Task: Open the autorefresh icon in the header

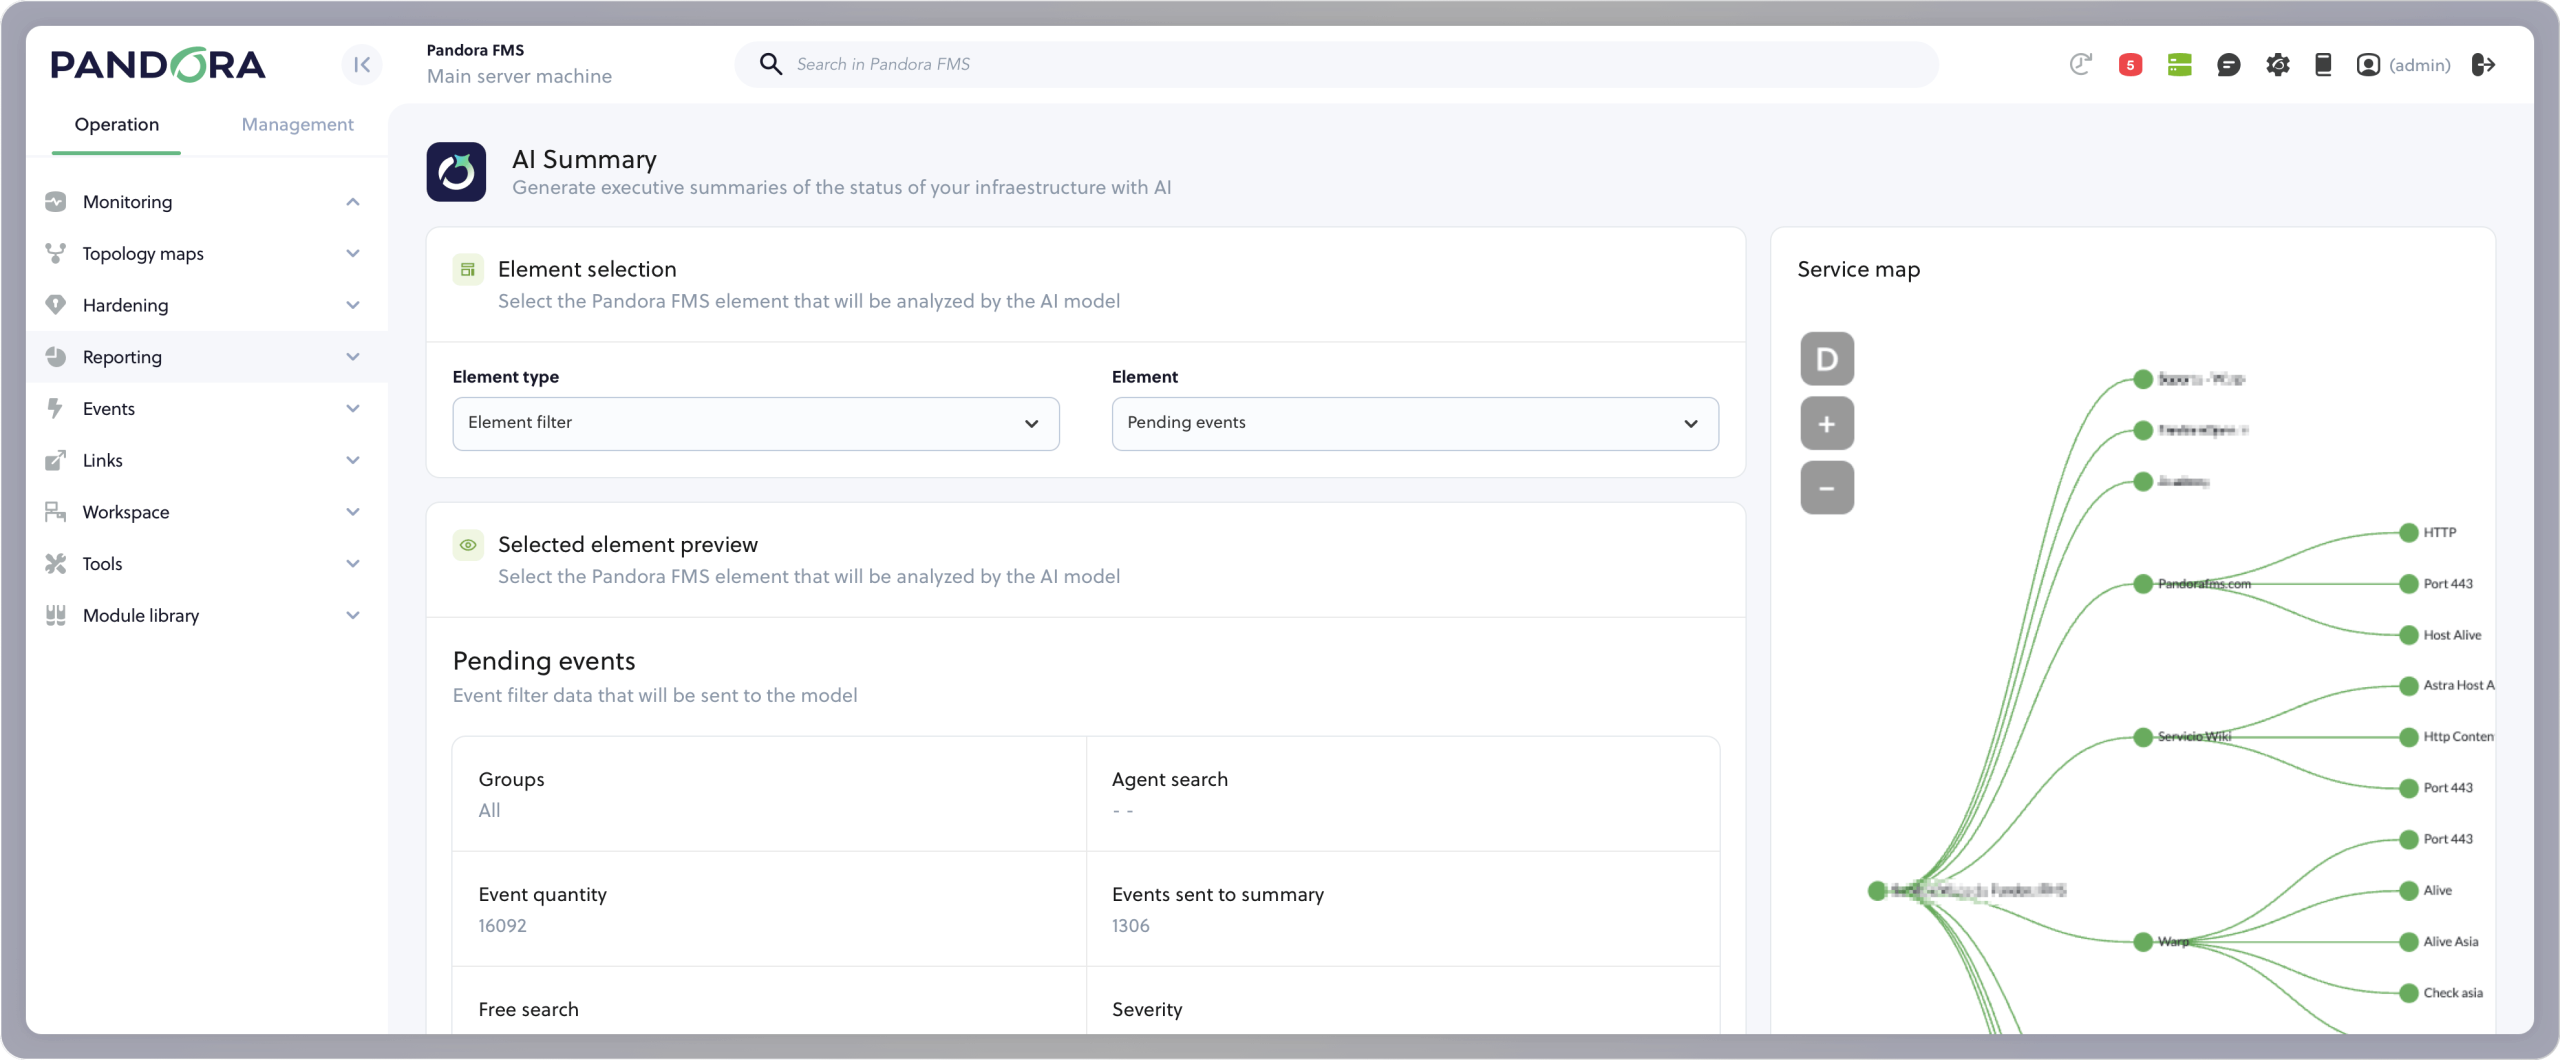Action: [x=2081, y=65]
